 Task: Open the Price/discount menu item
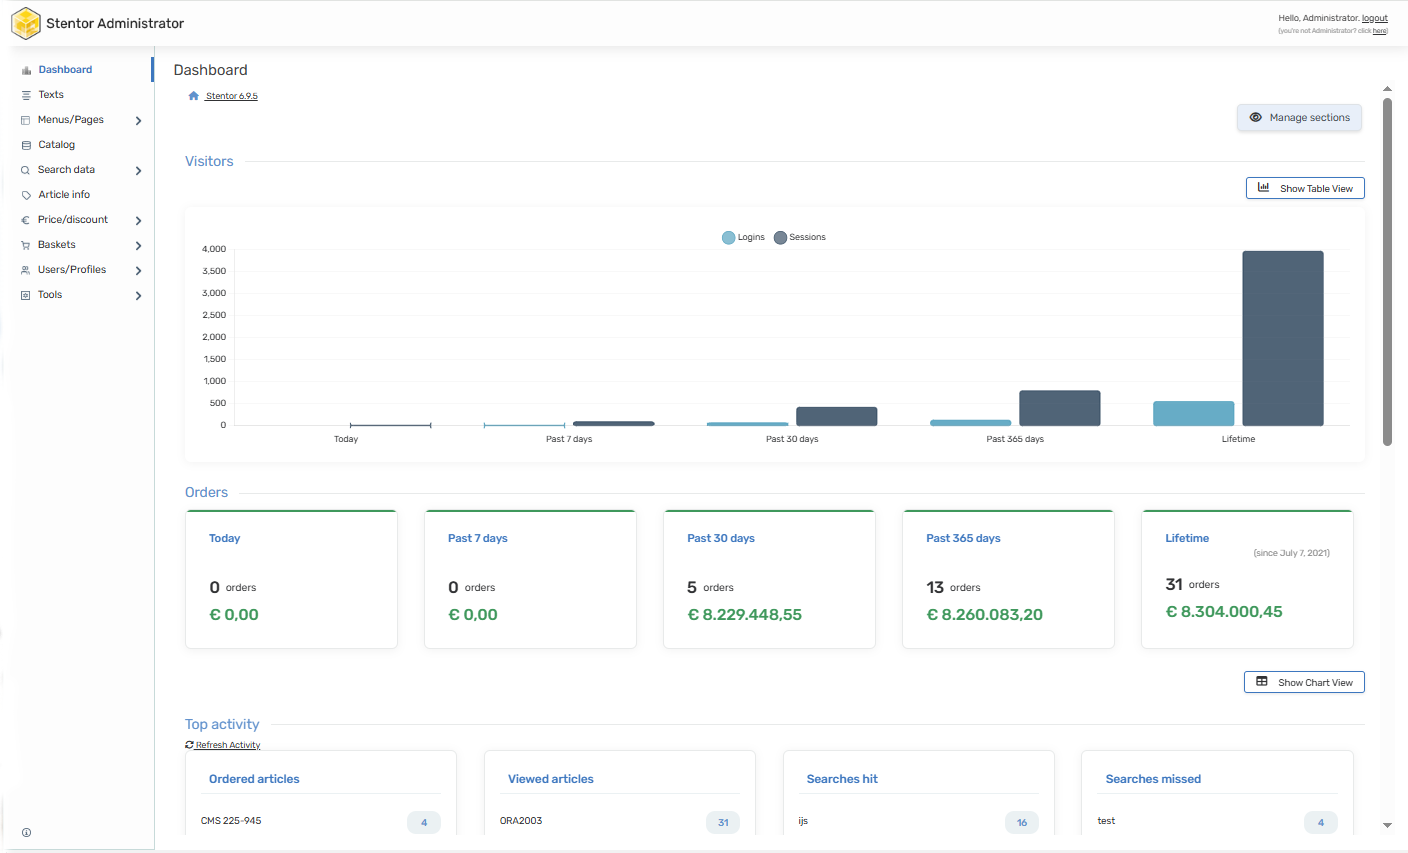72,220
